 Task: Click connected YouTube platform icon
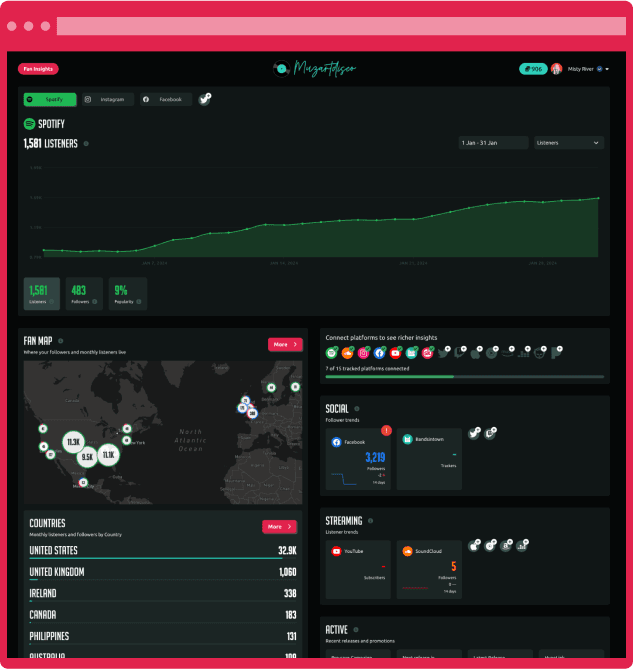[x=395, y=353]
